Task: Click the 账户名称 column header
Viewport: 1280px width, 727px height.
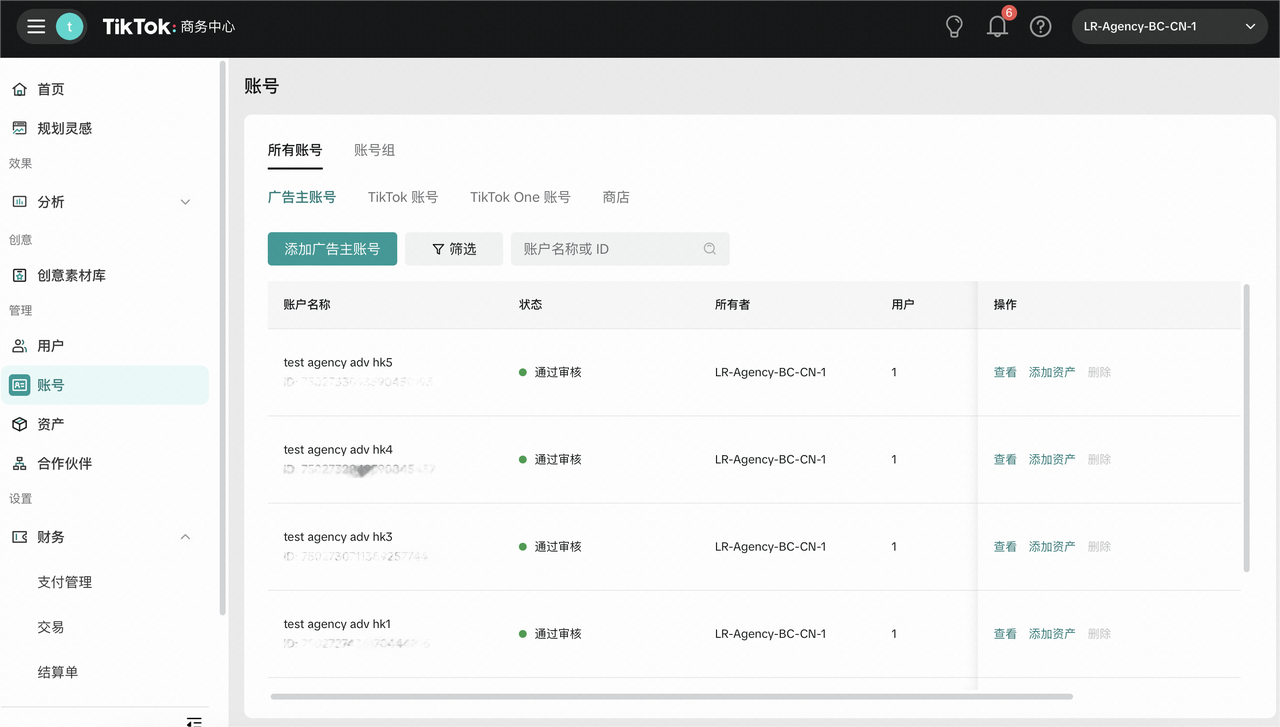Action: click(307, 304)
